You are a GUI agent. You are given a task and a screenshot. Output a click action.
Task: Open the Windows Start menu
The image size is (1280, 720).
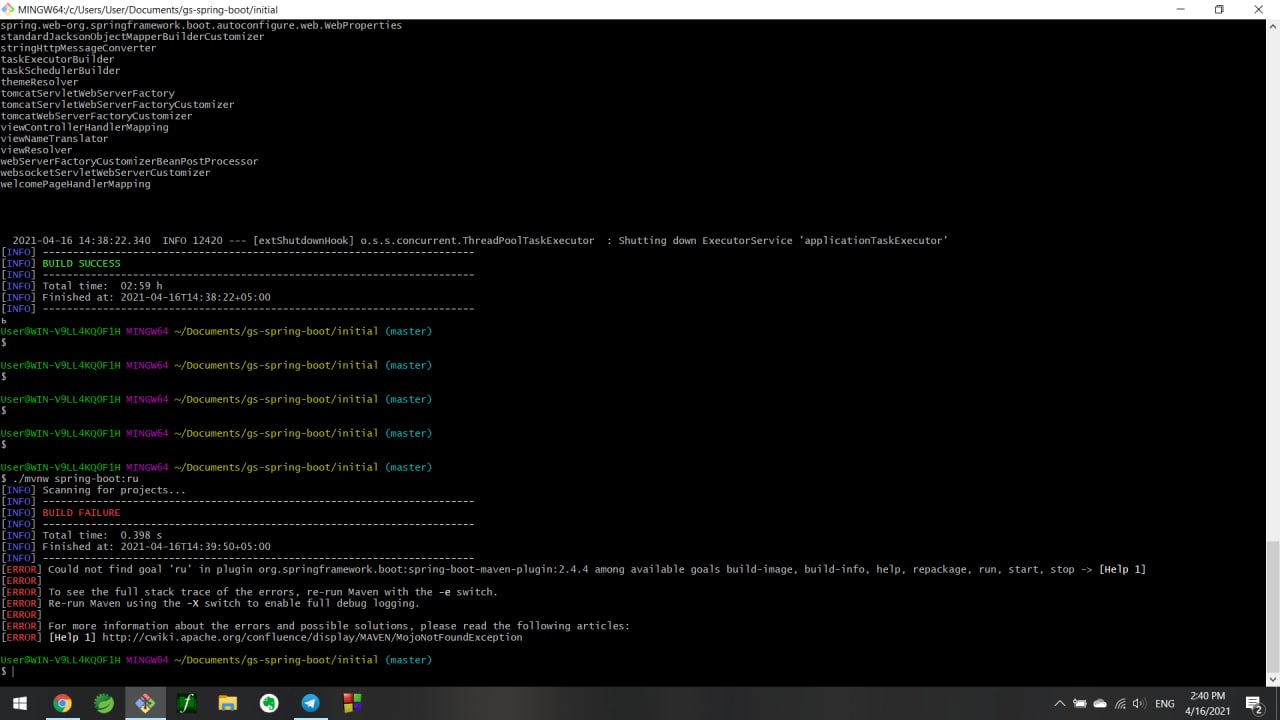click(x=20, y=703)
